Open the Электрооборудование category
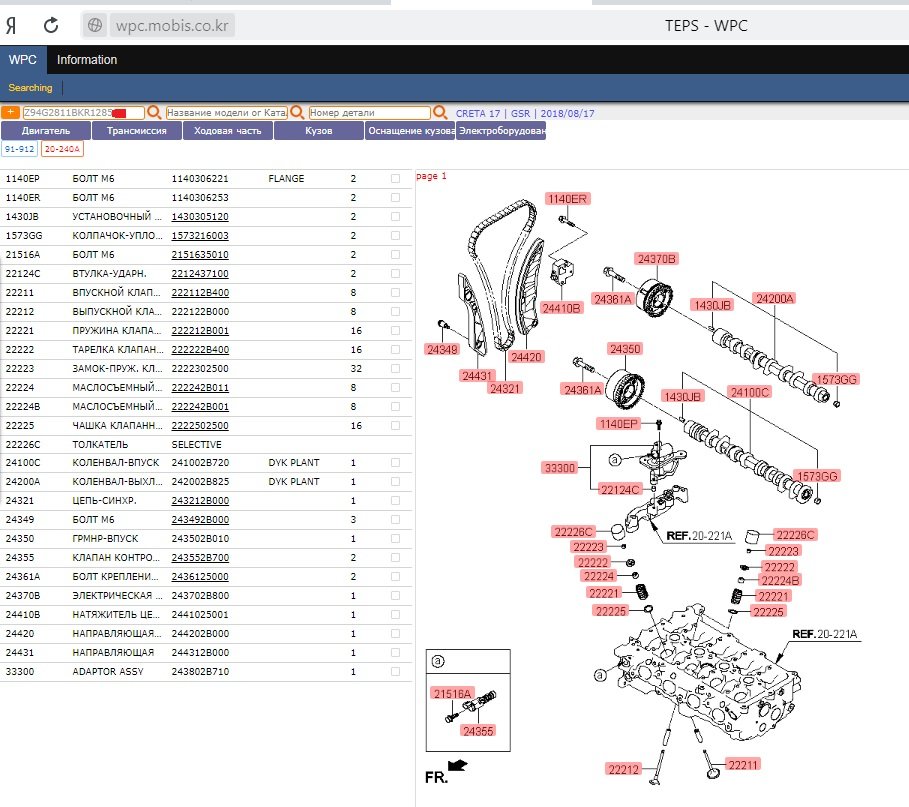This screenshot has width=909, height=807. tap(501, 131)
